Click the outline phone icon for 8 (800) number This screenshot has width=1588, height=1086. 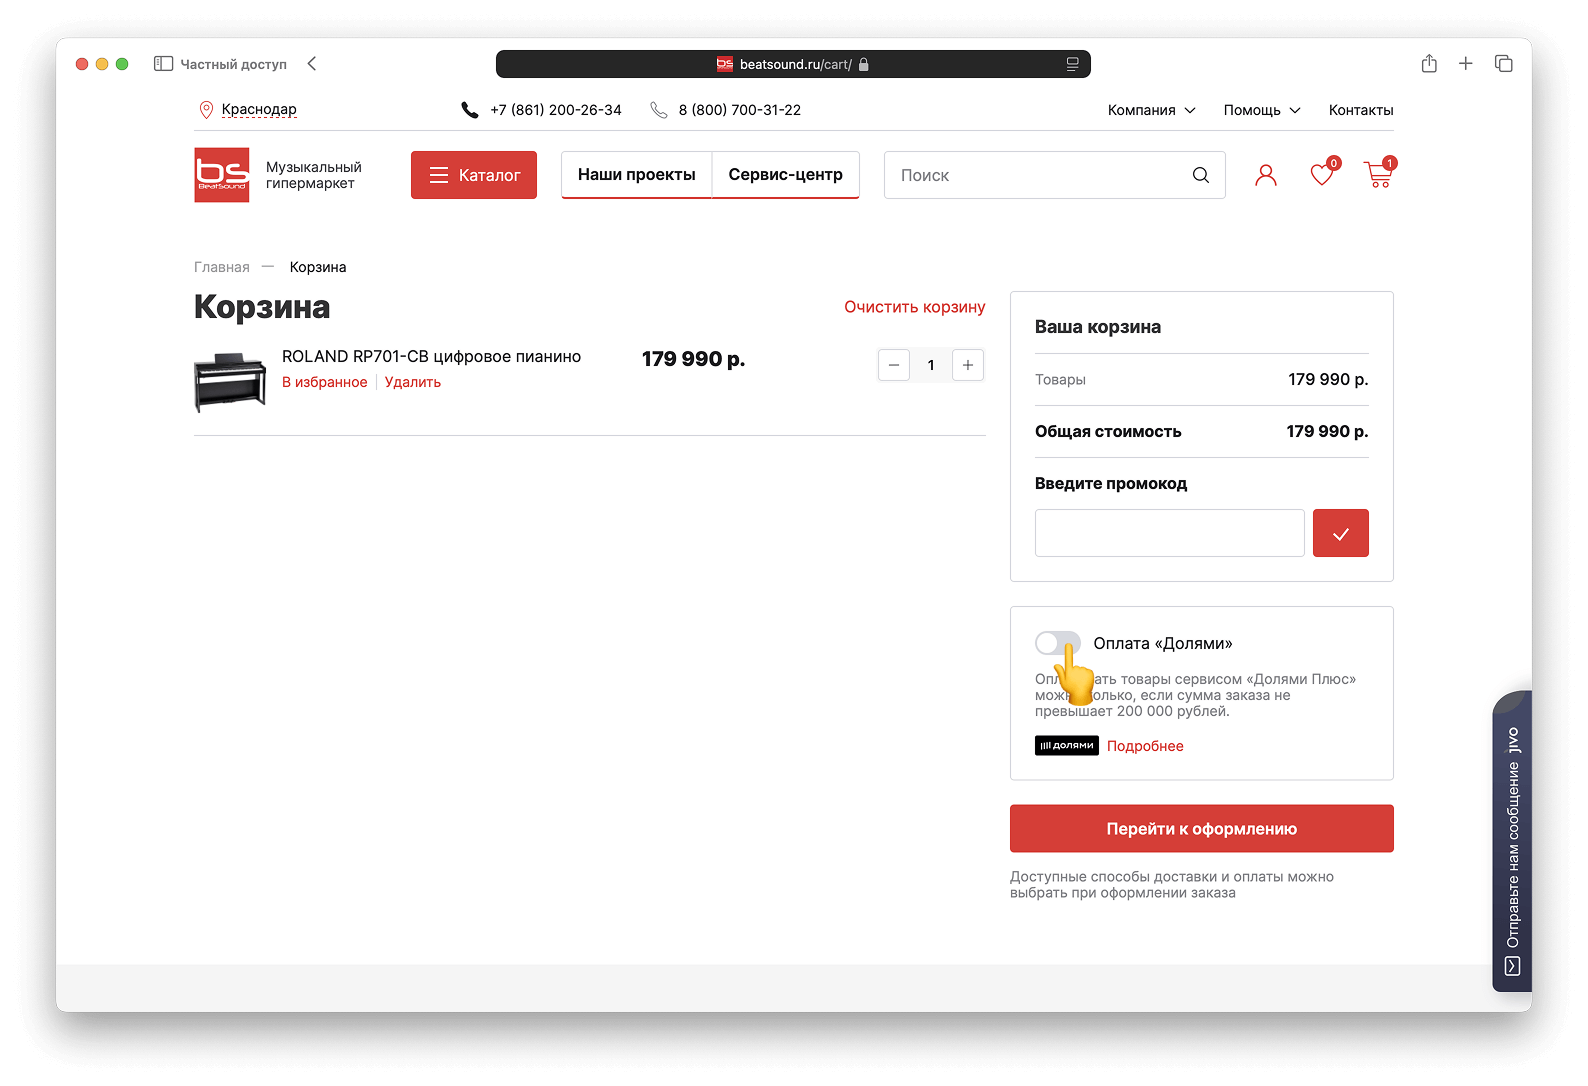[x=659, y=110]
